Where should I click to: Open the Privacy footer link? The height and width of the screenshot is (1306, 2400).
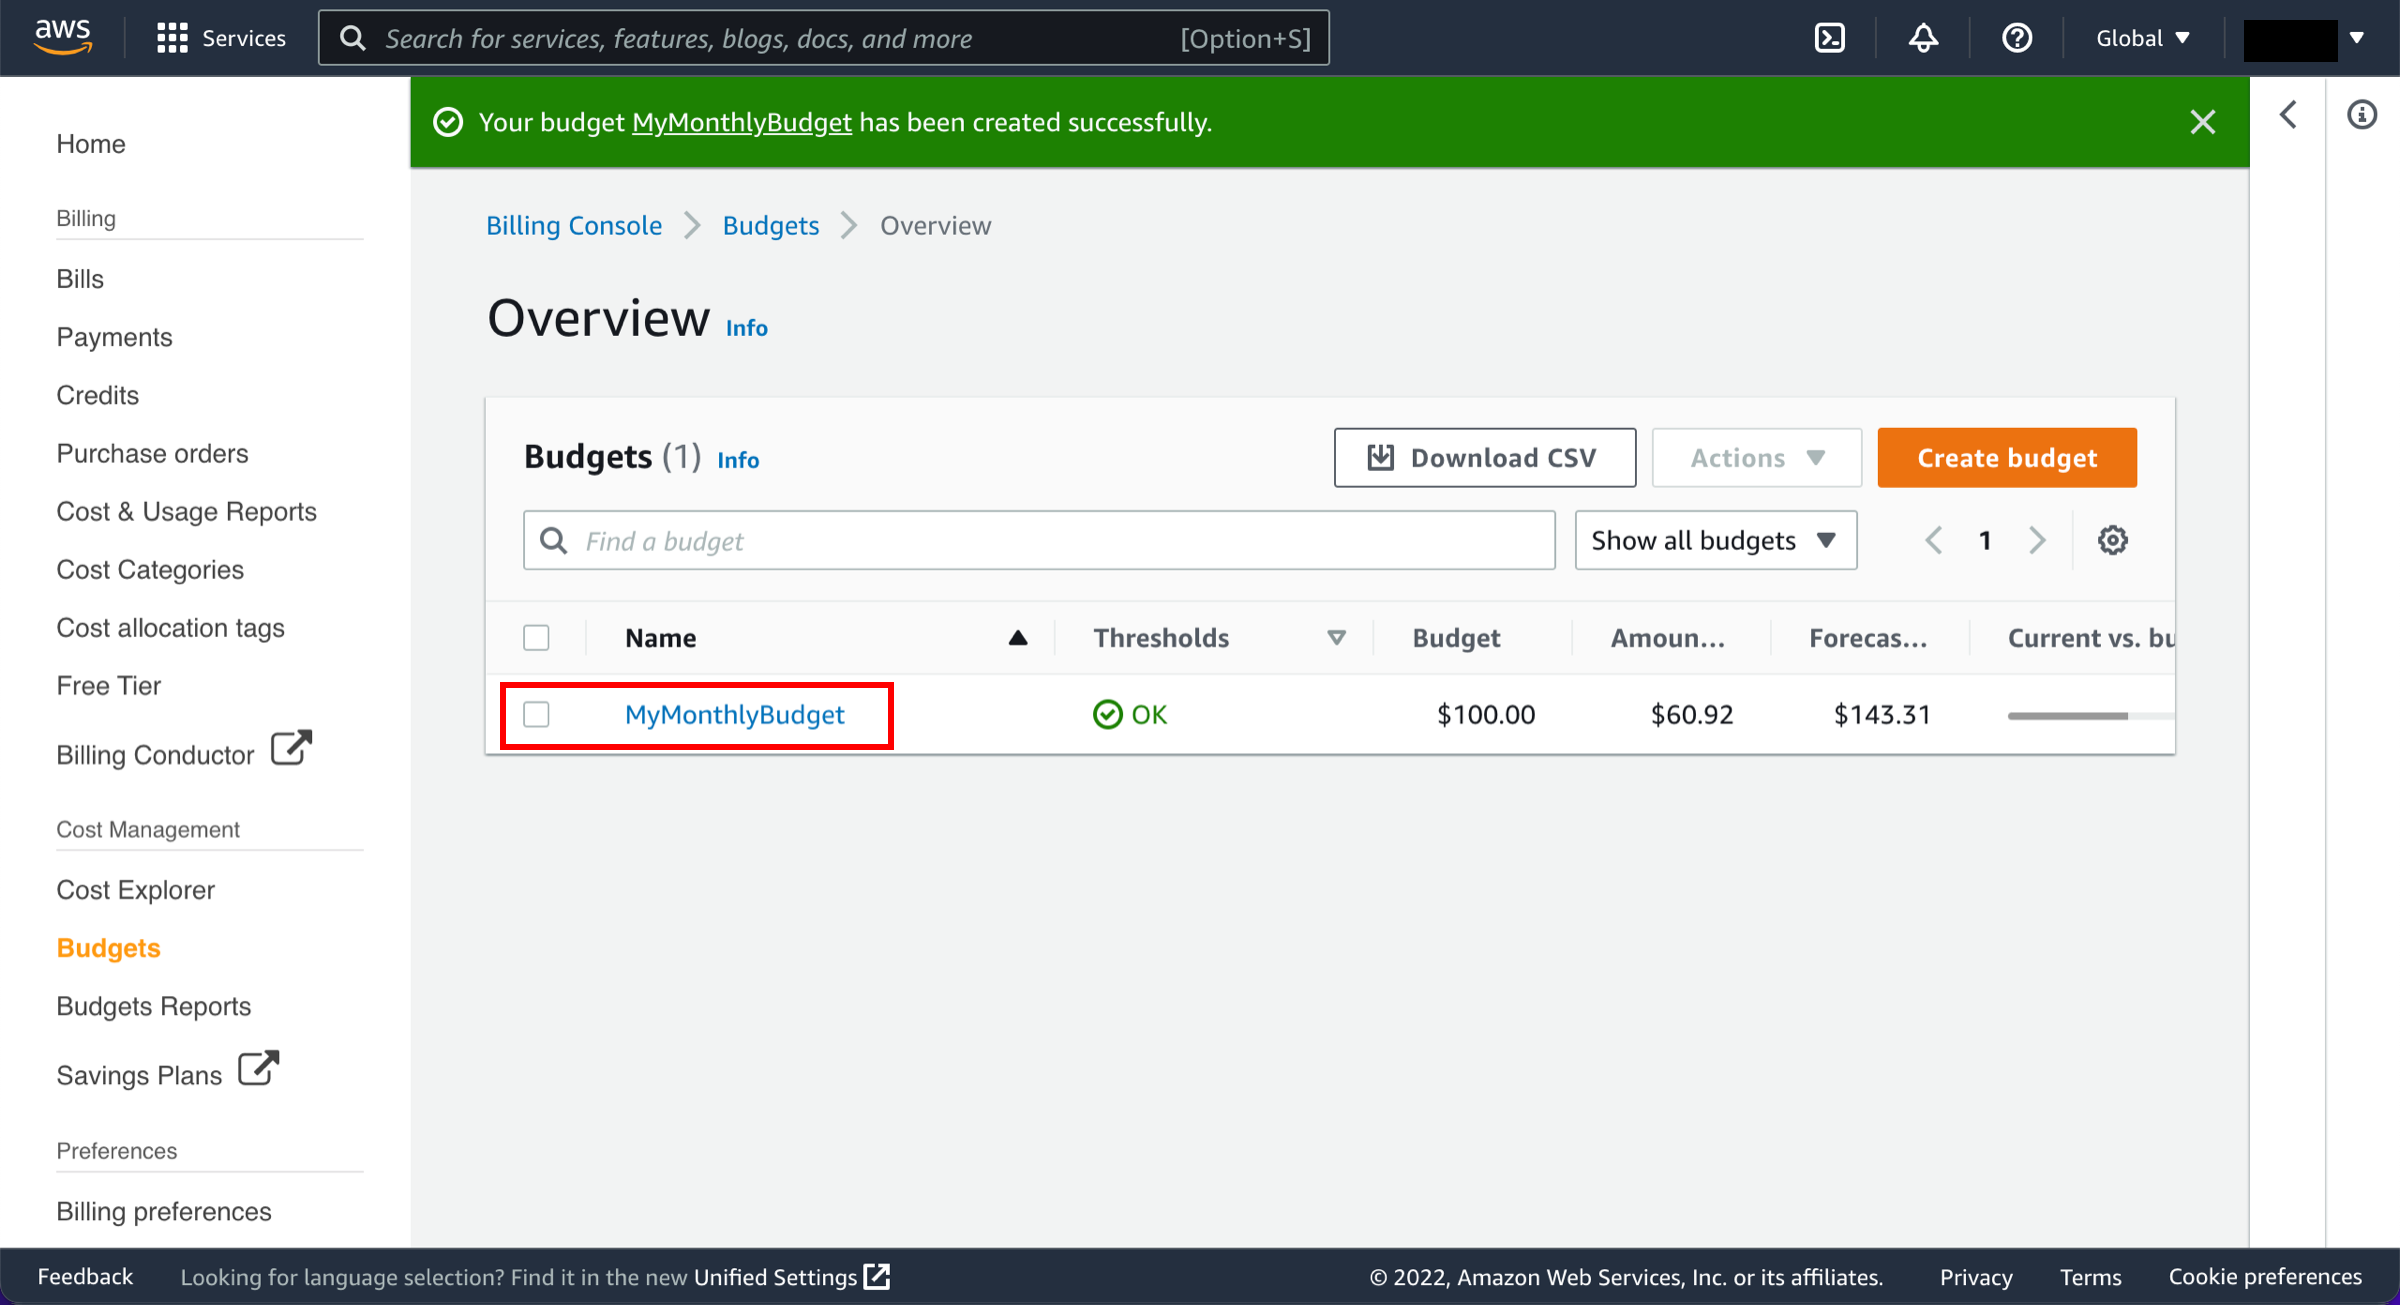1976,1277
